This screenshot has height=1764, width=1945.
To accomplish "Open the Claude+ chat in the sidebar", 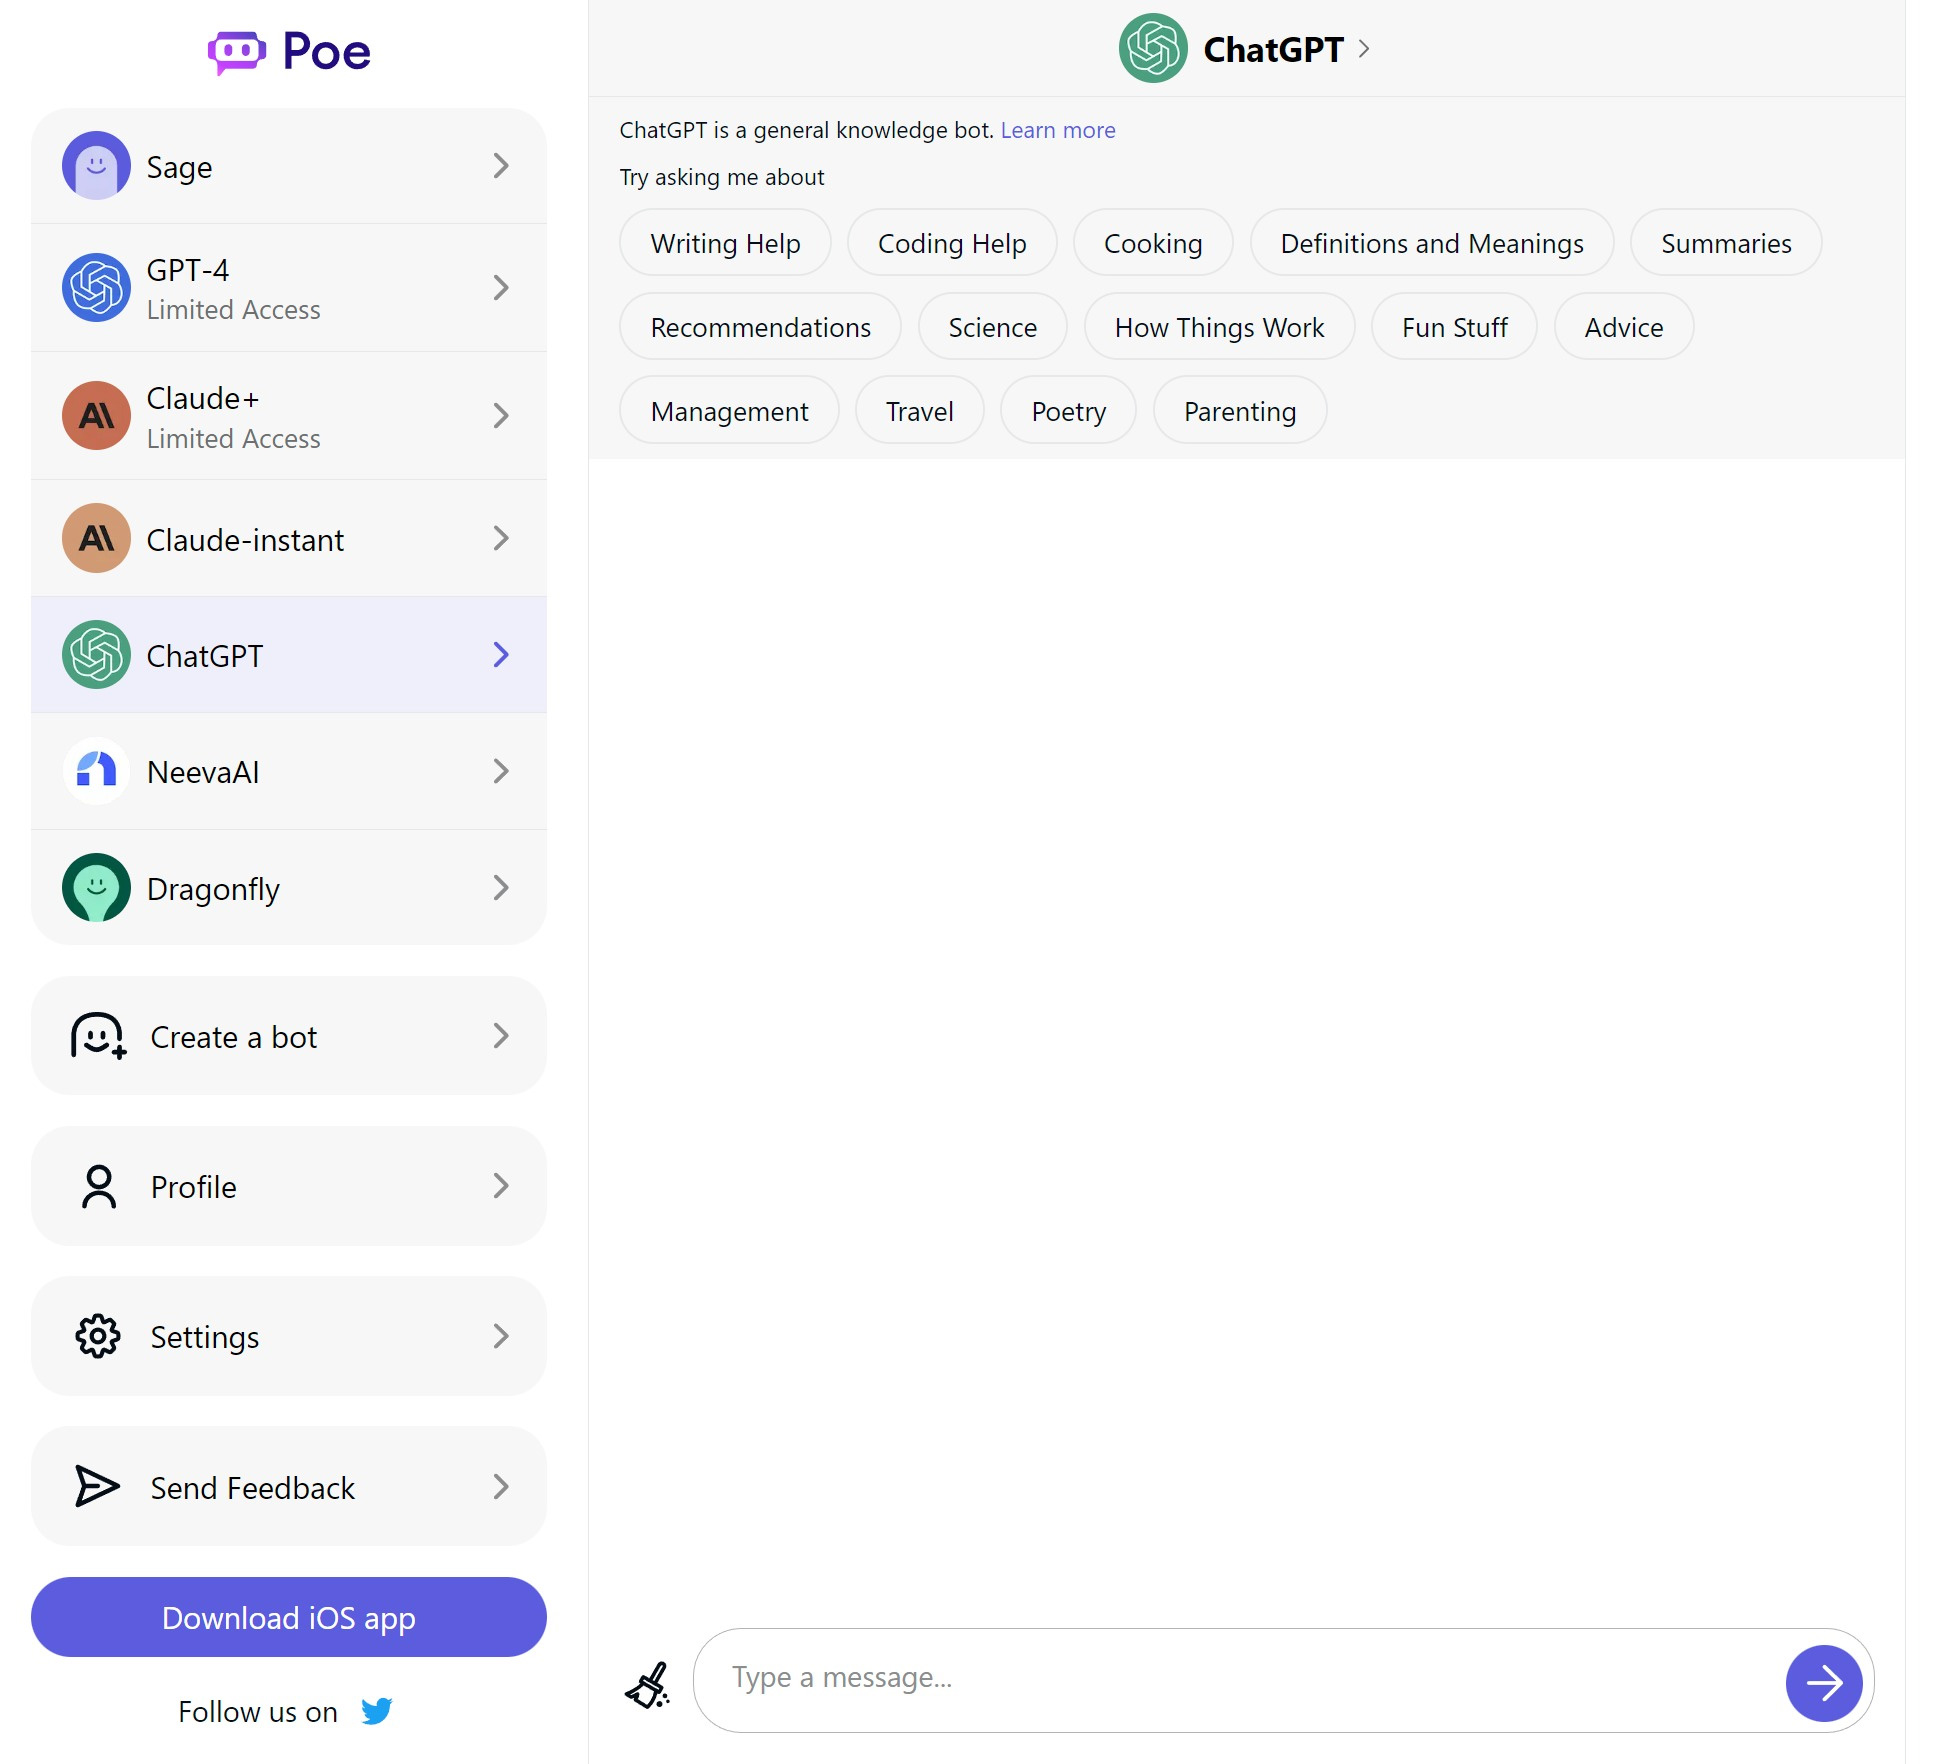I will click(x=288, y=416).
